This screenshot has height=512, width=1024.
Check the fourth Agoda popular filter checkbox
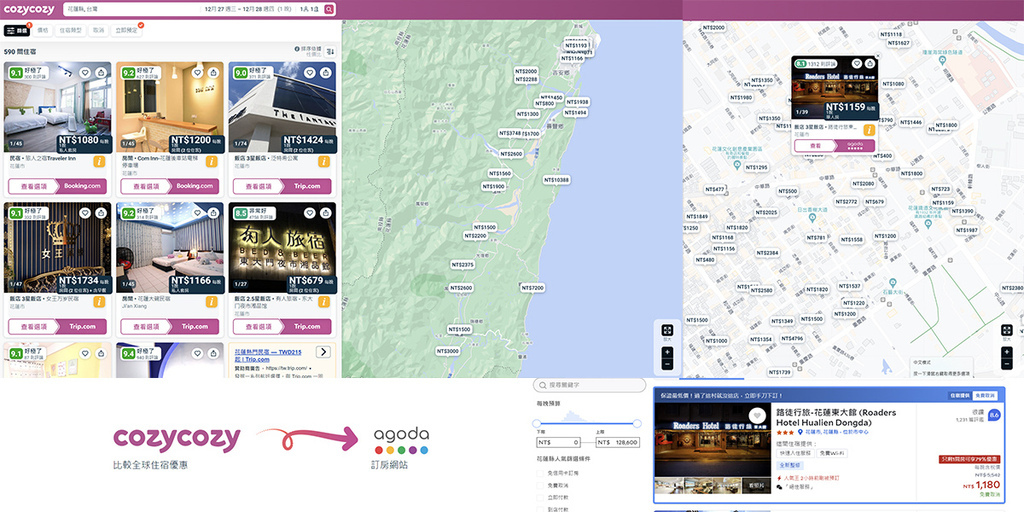(539, 508)
